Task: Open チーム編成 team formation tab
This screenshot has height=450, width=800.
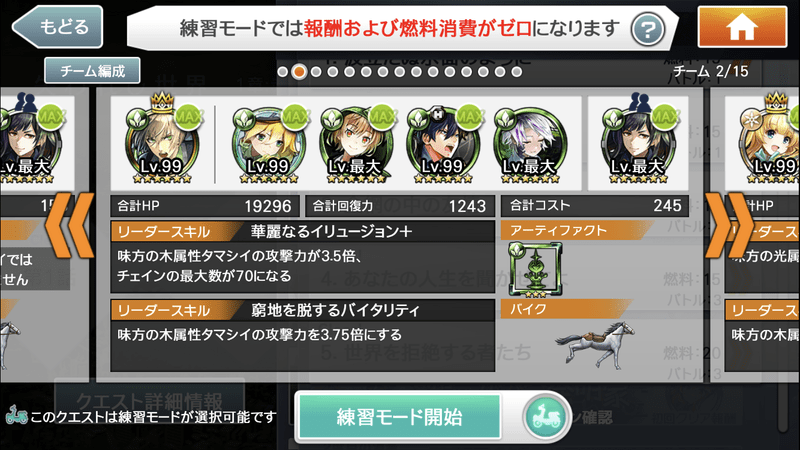Action: 92,70
